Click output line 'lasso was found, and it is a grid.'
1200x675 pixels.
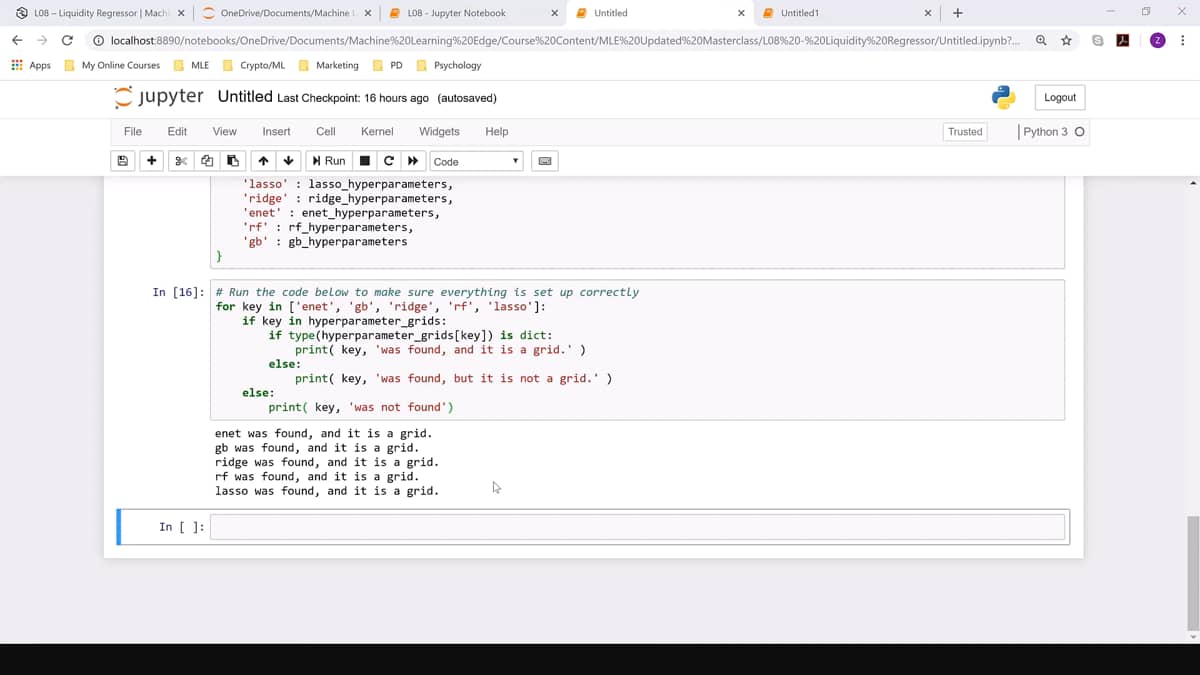pyautogui.click(x=326, y=491)
